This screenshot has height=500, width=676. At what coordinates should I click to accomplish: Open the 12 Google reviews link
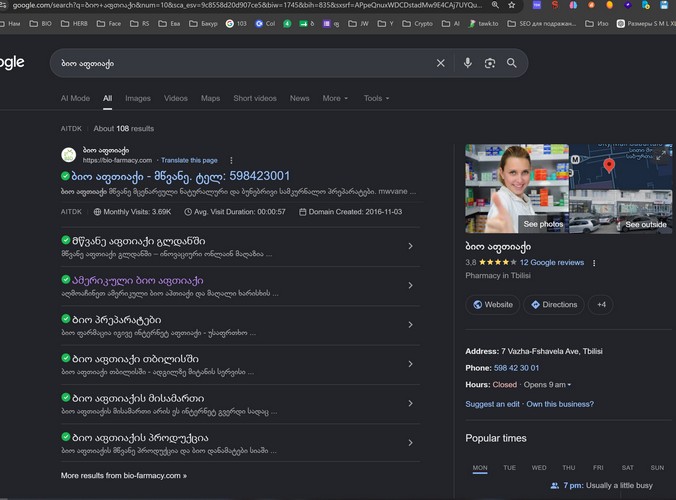coord(552,262)
